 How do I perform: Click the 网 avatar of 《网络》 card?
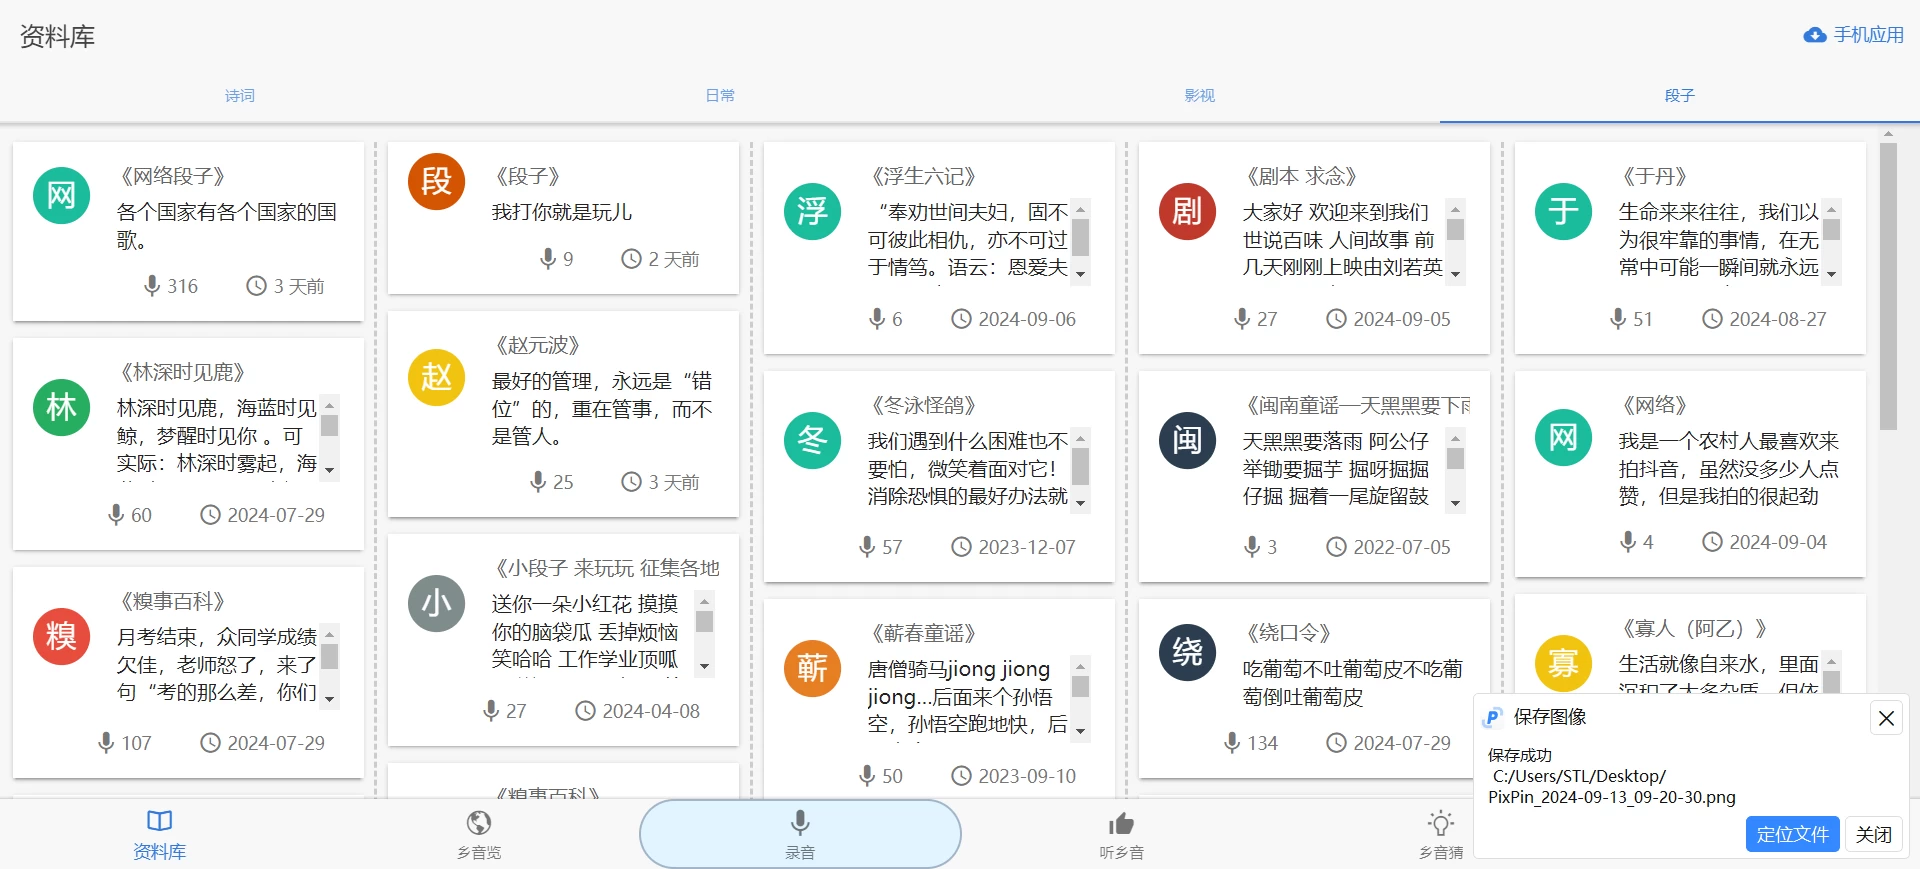point(1564,437)
